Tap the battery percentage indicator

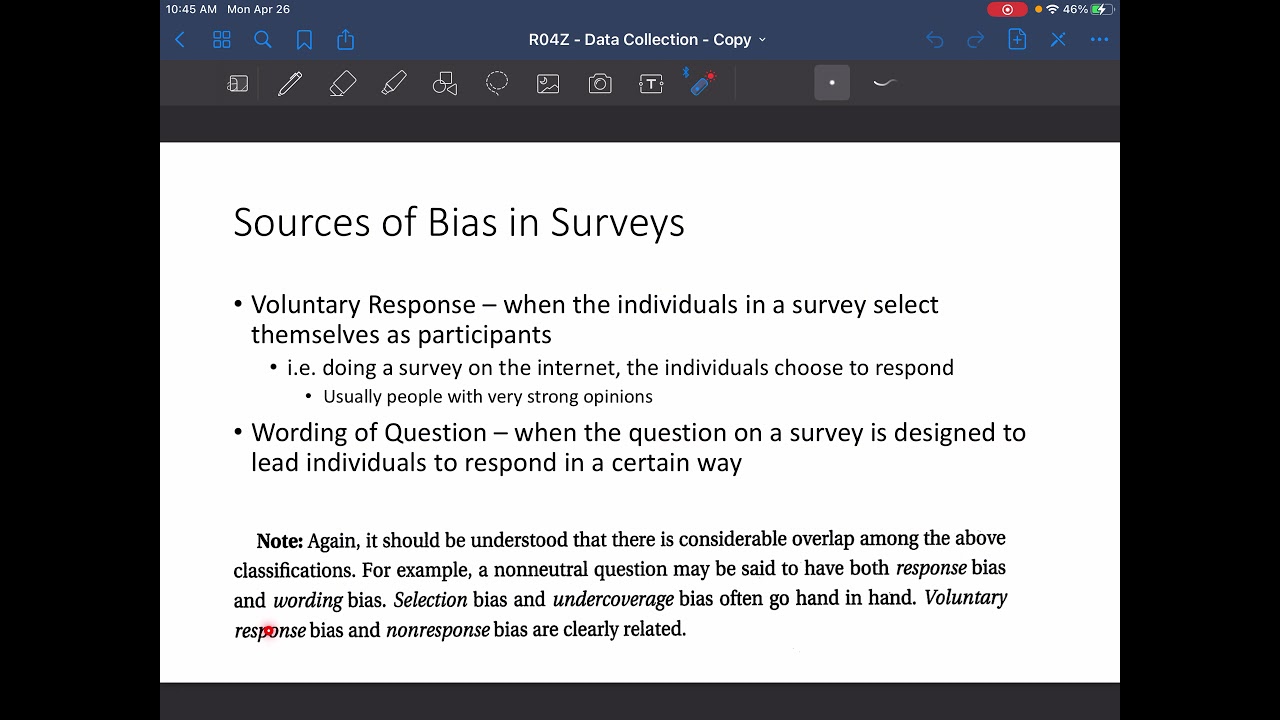[x=1076, y=9]
